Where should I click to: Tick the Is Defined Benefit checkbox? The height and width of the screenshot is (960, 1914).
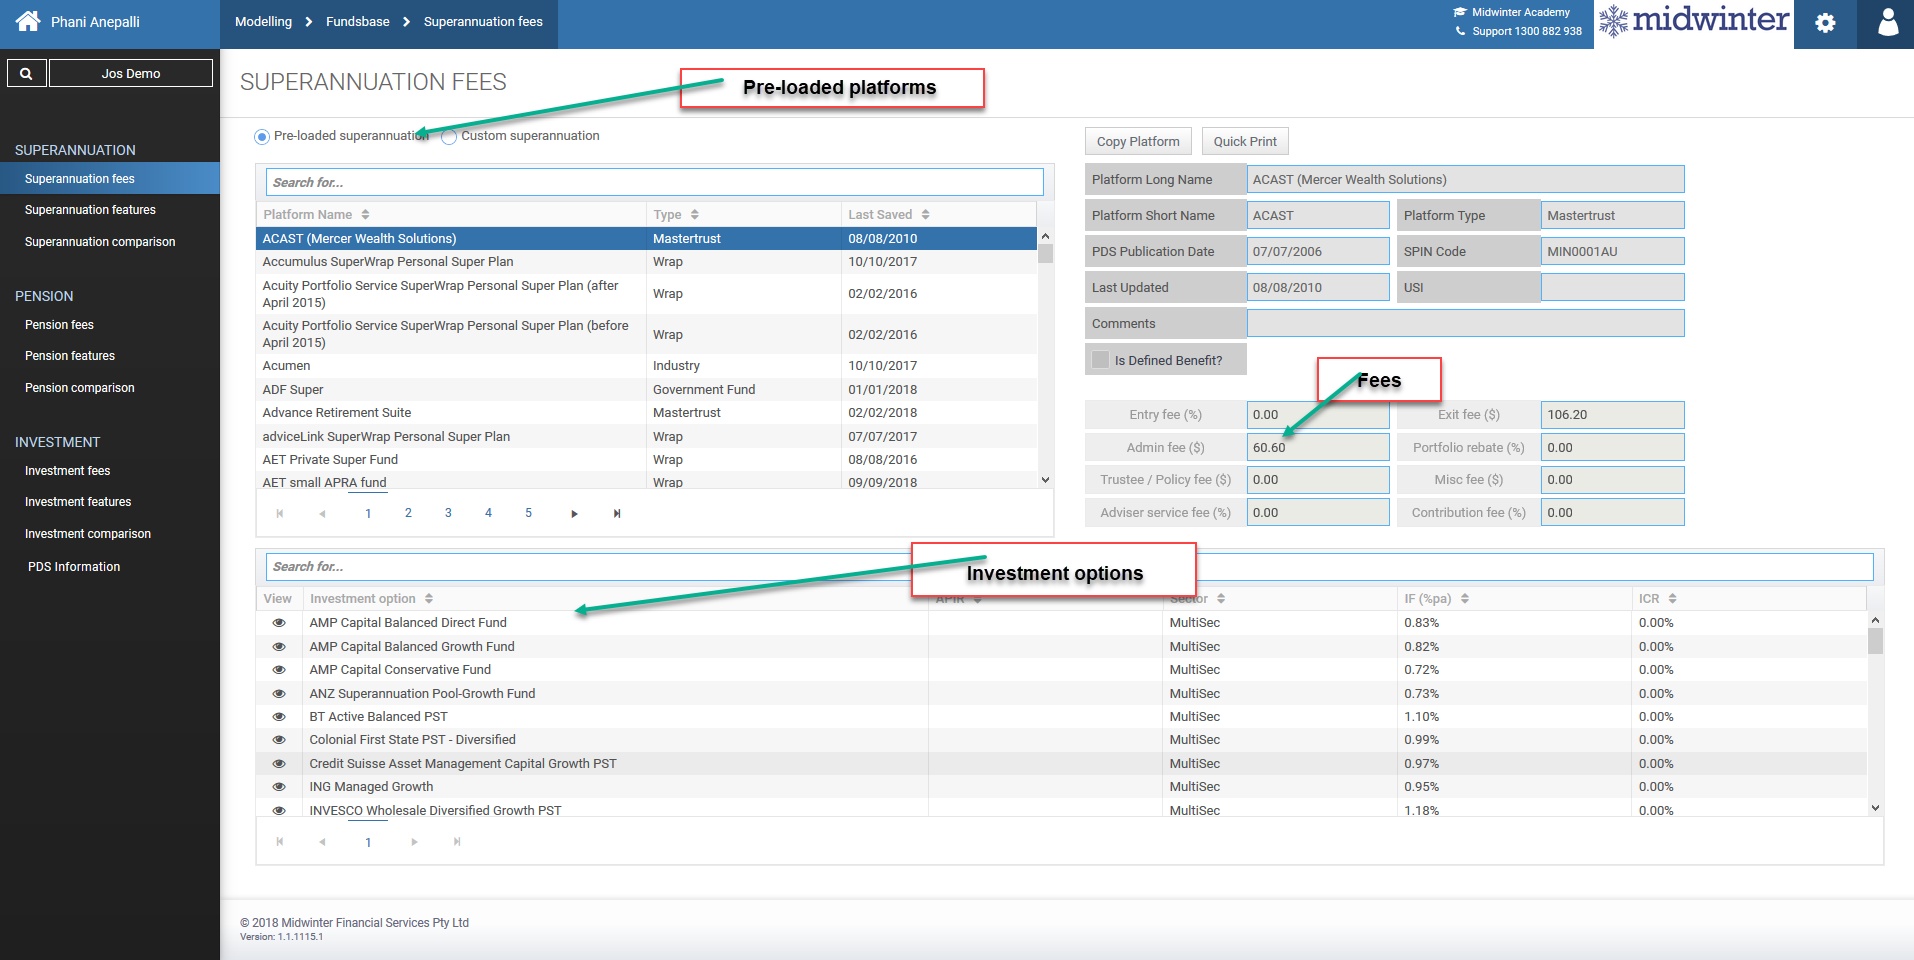(x=1101, y=360)
